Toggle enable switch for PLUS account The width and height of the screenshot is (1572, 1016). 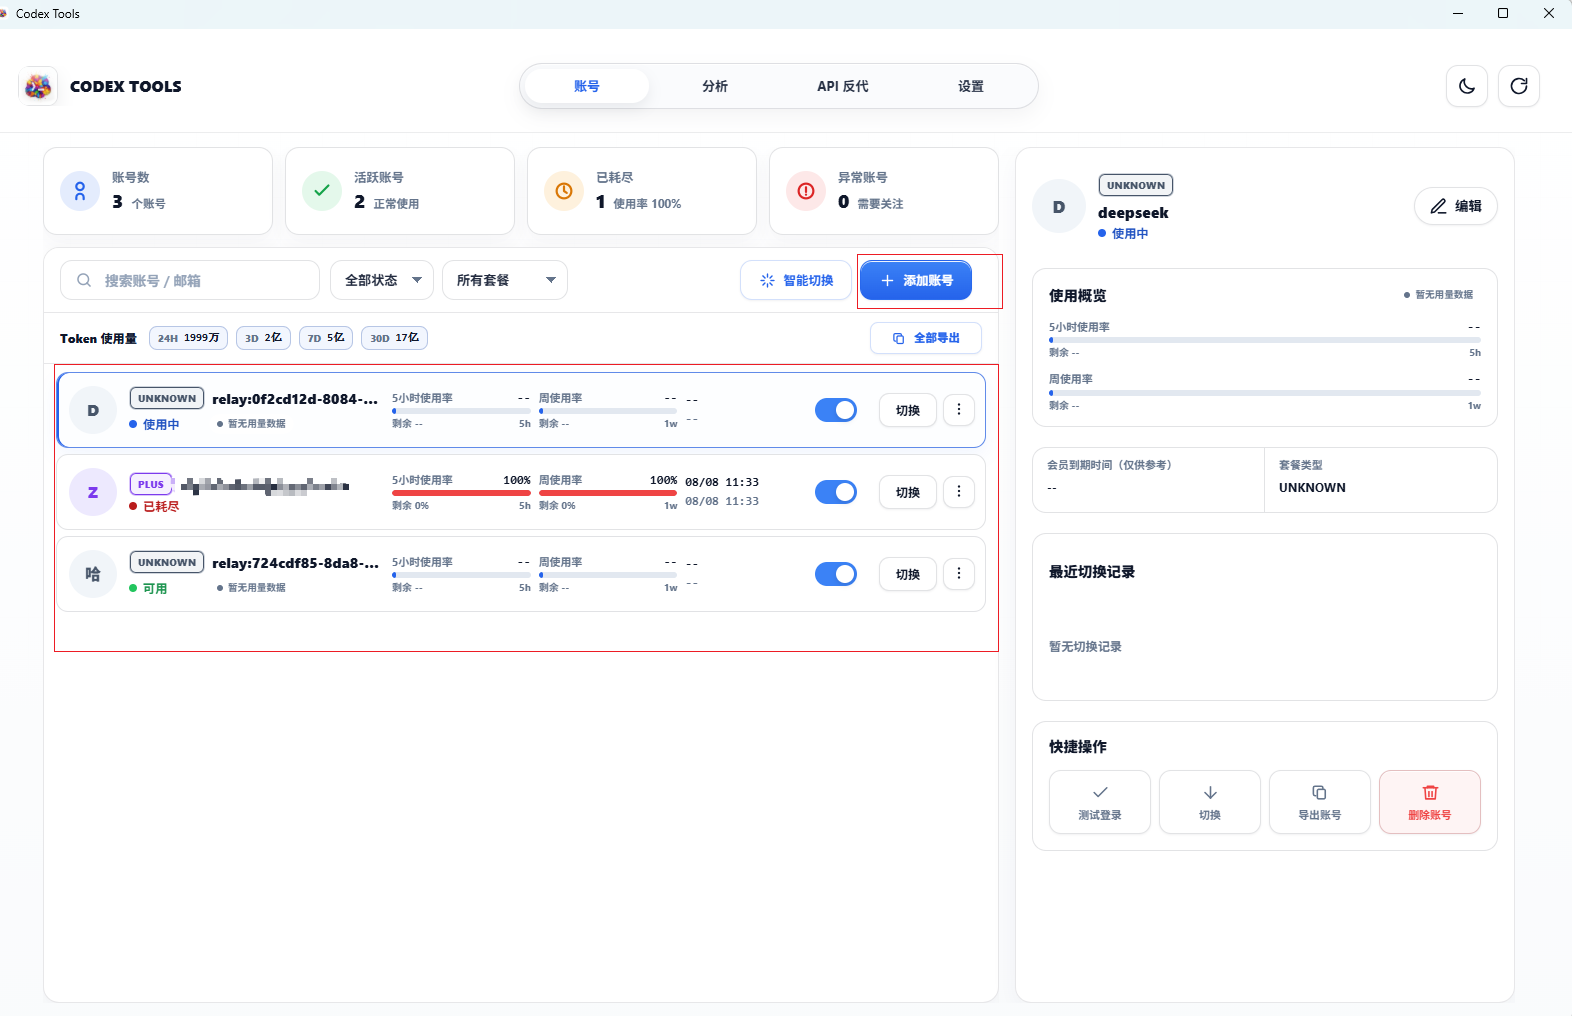tap(836, 492)
